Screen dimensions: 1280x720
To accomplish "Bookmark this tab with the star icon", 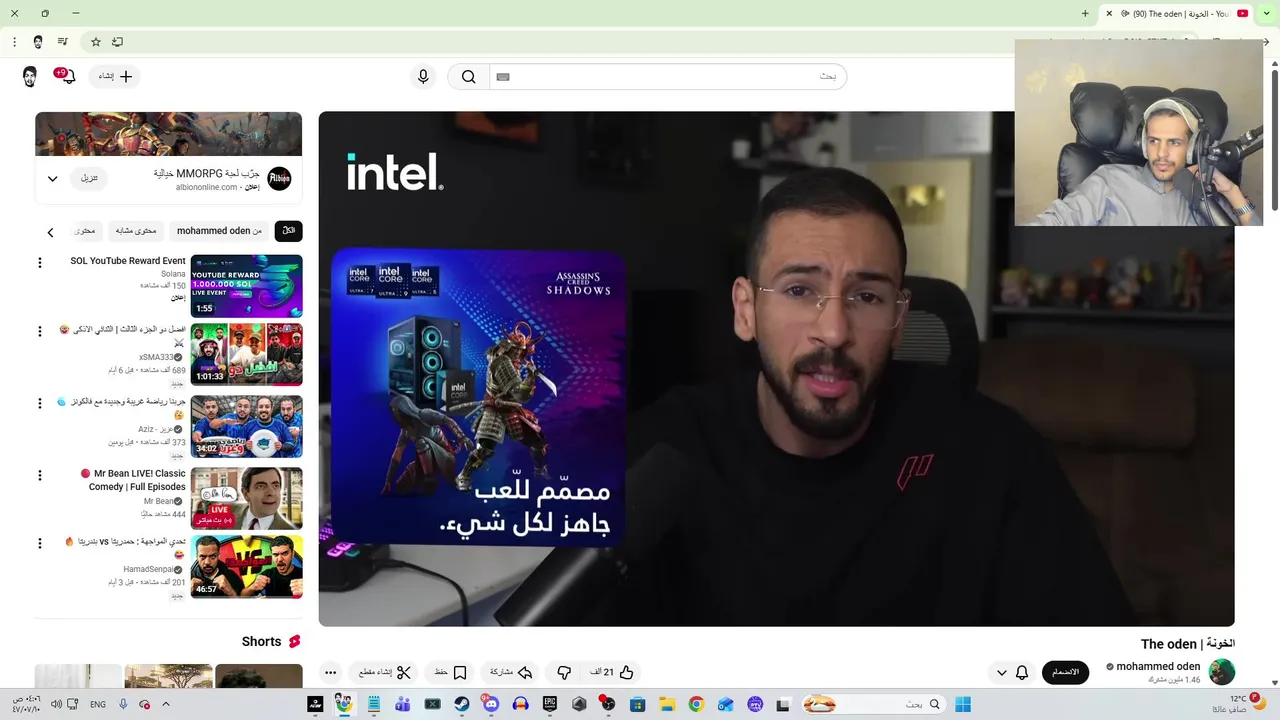I will coord(96,42).
